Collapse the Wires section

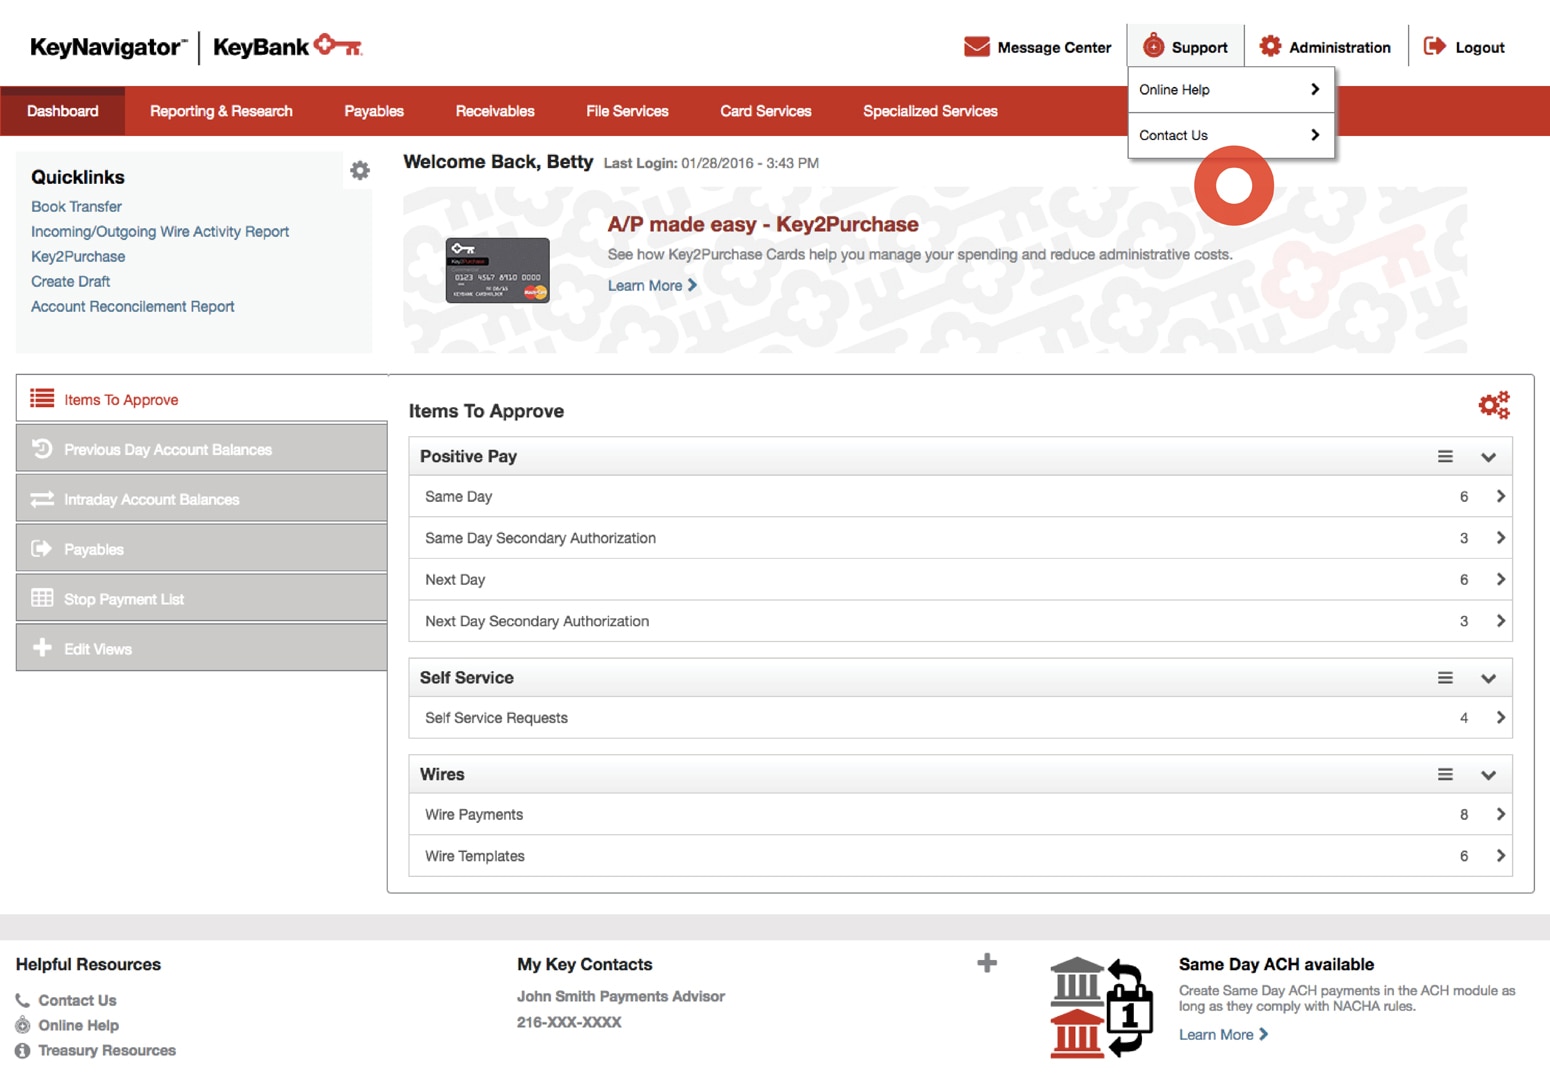(1488, 775)
